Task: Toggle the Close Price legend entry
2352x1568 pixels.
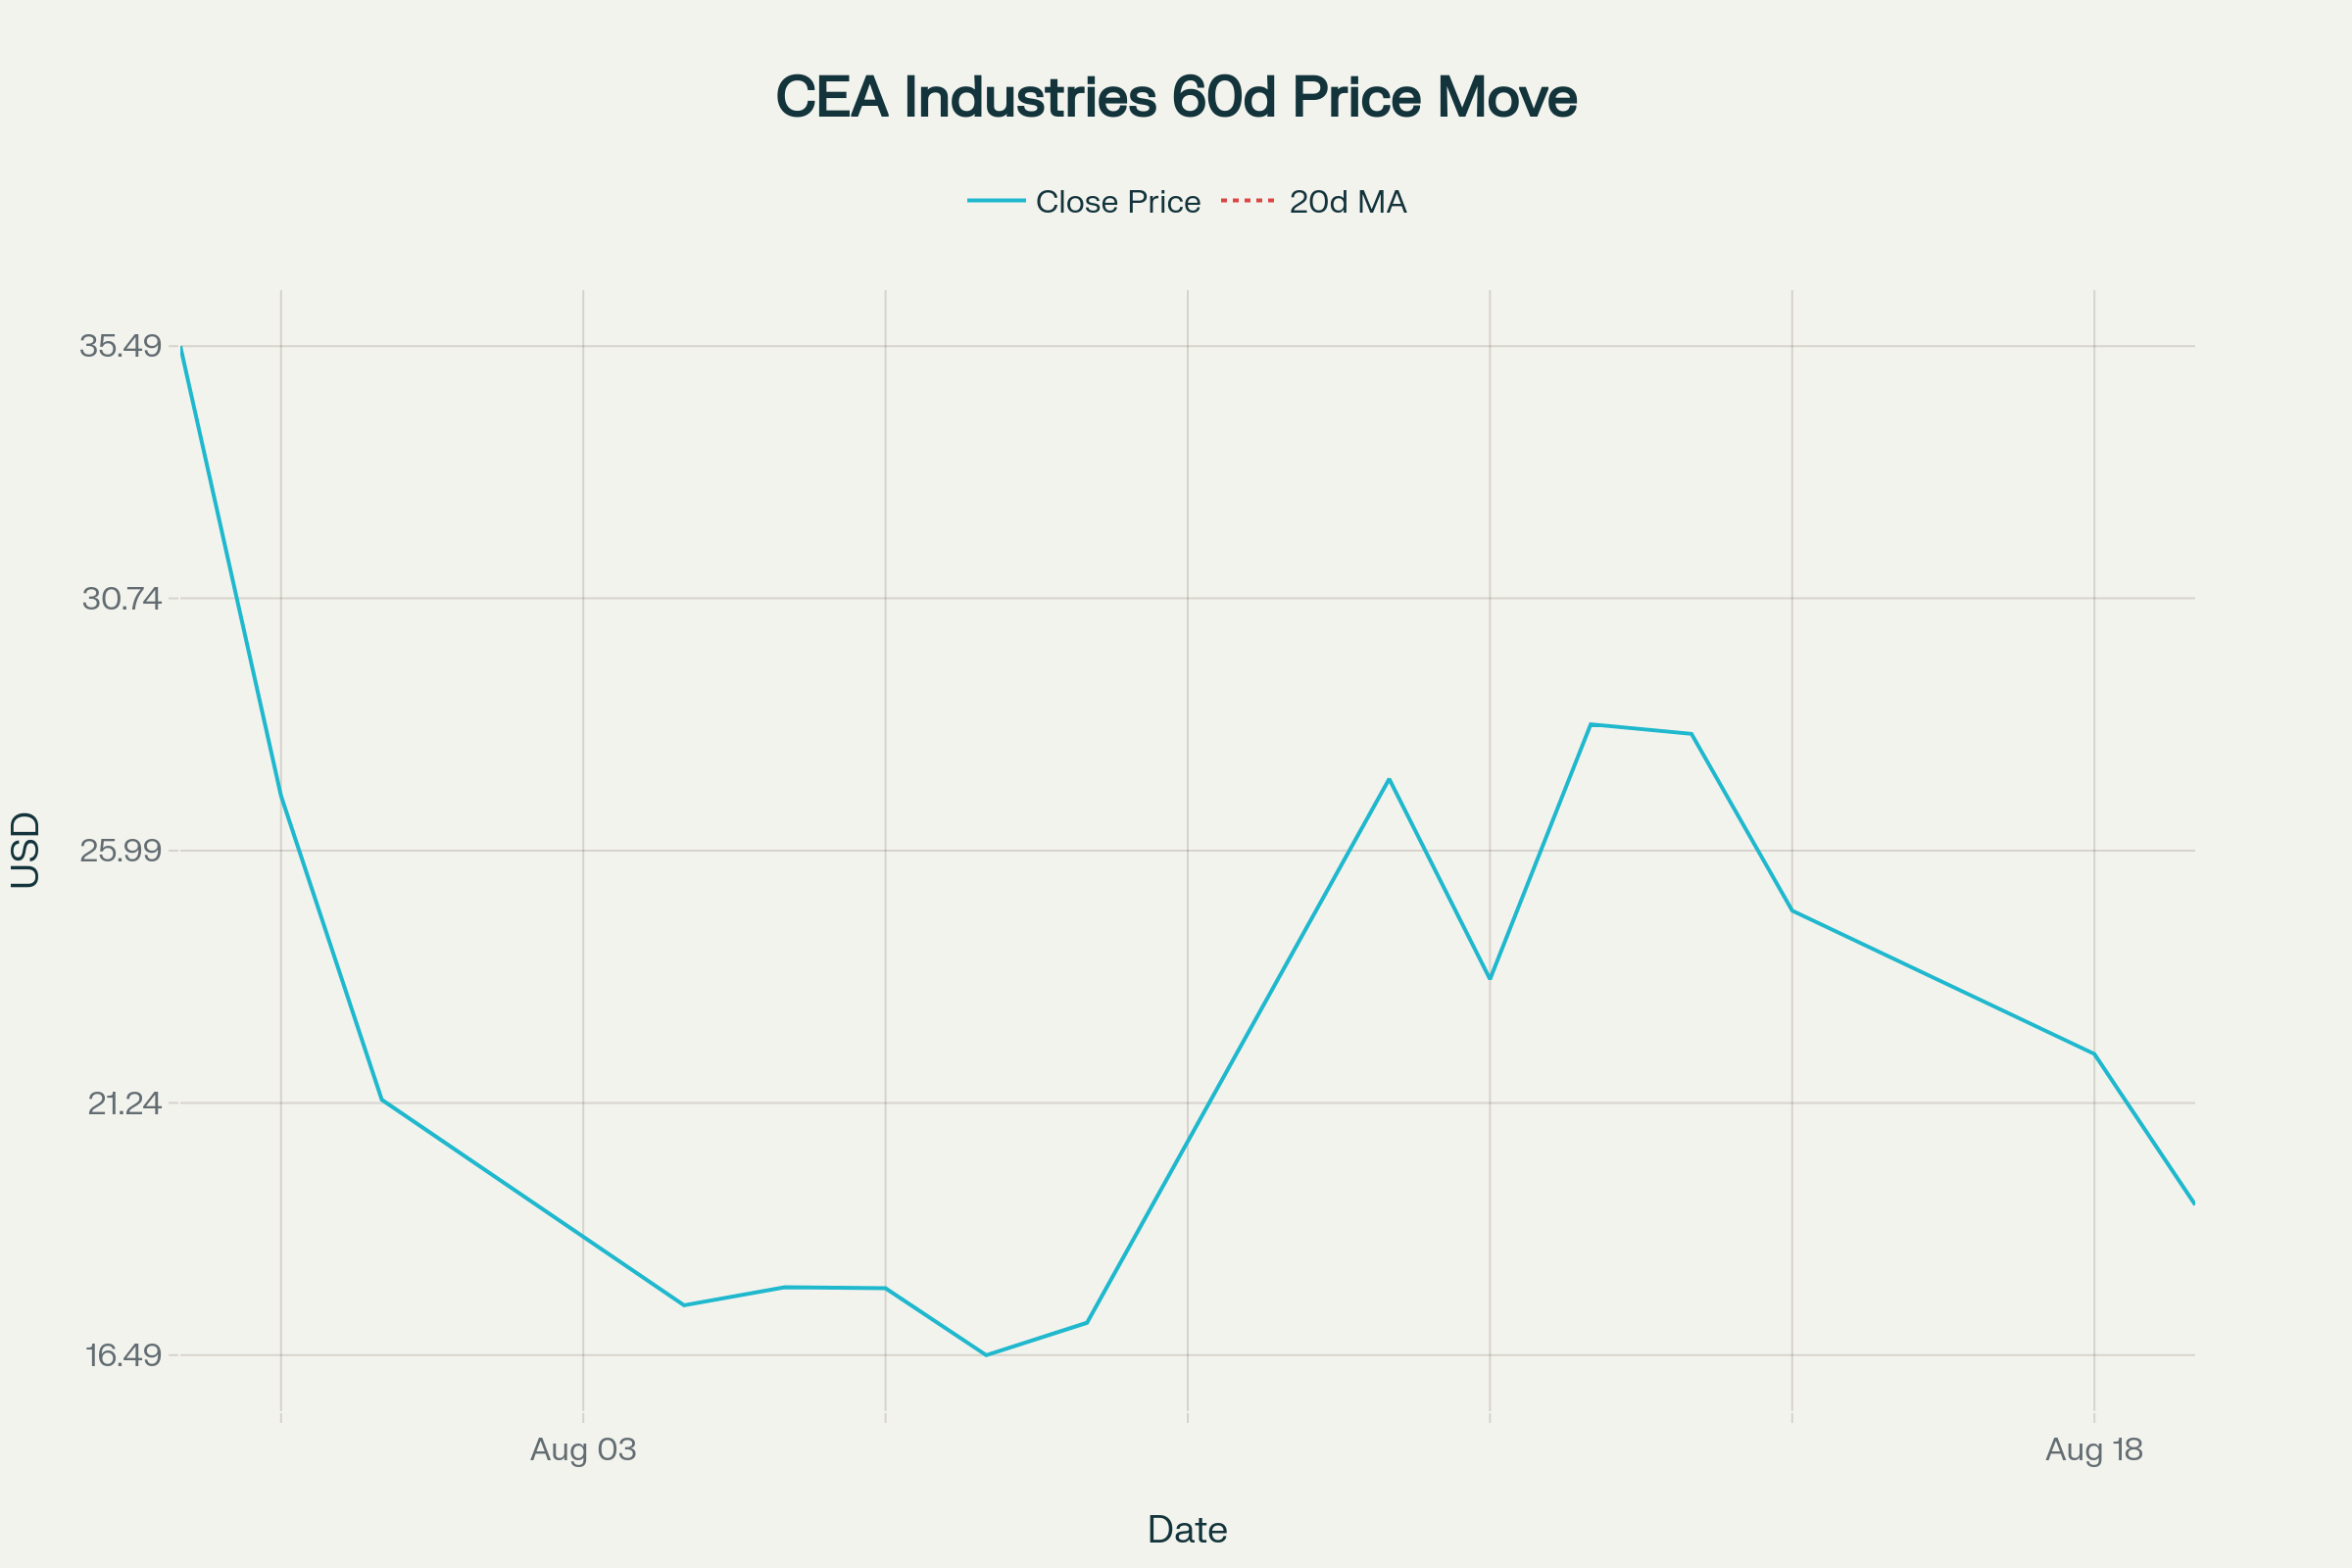Action: (1117, 202)
